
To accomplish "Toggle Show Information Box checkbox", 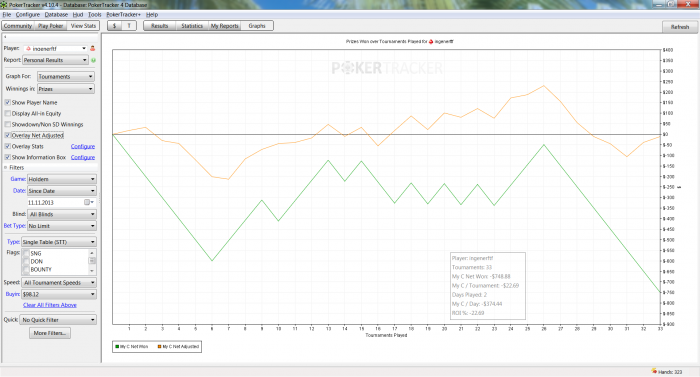I will [x=8, y=157].
